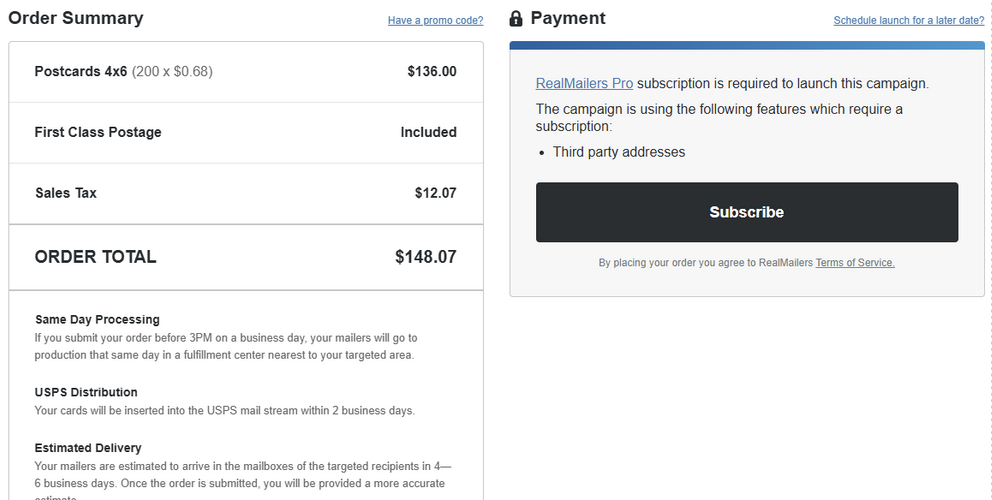The height and width of the screenshot is (500, 992).
Task: Click the Subscribe button
Action: 747,212
